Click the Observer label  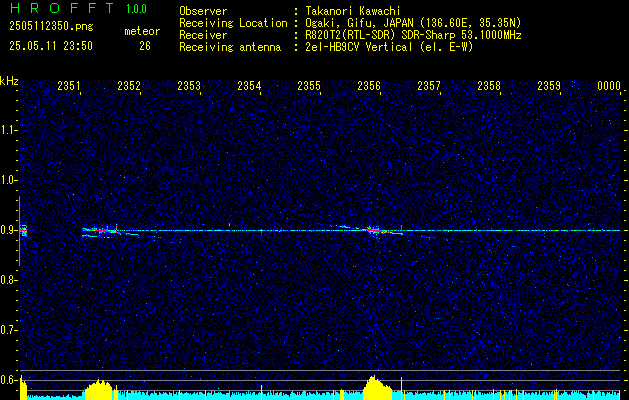pos(203,11)
